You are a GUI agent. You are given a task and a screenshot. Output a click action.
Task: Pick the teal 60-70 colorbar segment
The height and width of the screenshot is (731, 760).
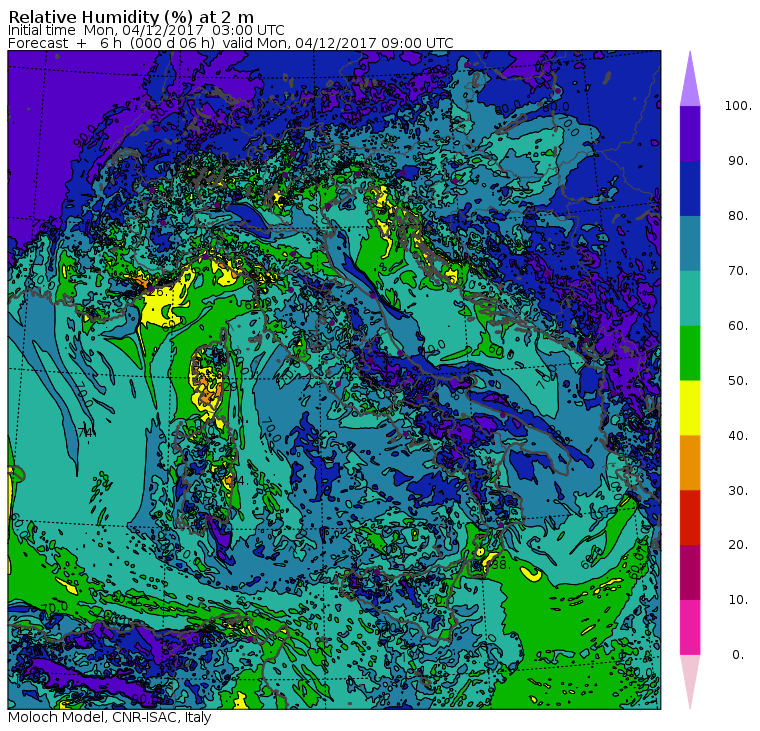point(690,298)
